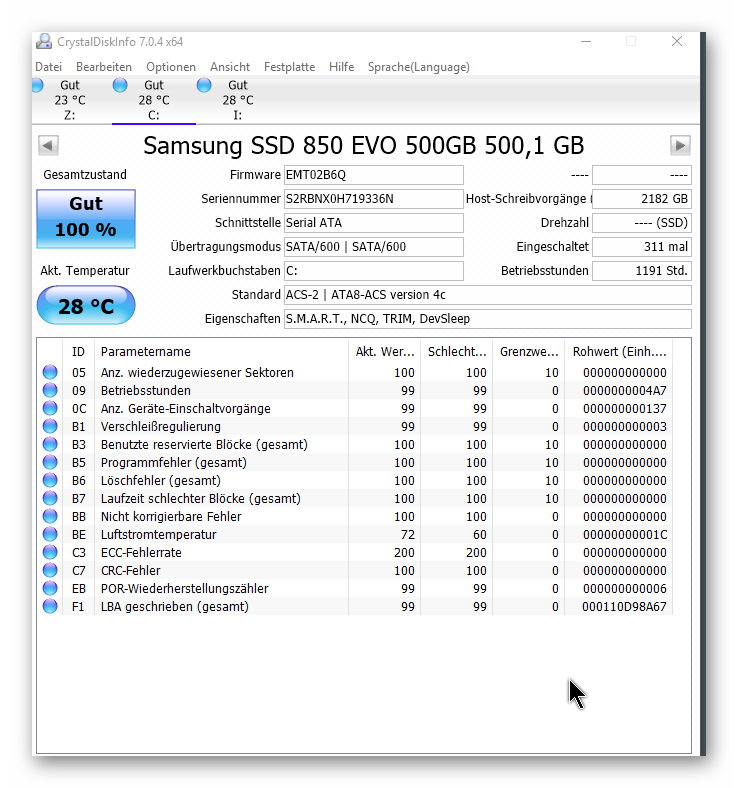Click status orb for attribute 05 row
The height and width of the screenshot is (788, 738).
point(50,372)
